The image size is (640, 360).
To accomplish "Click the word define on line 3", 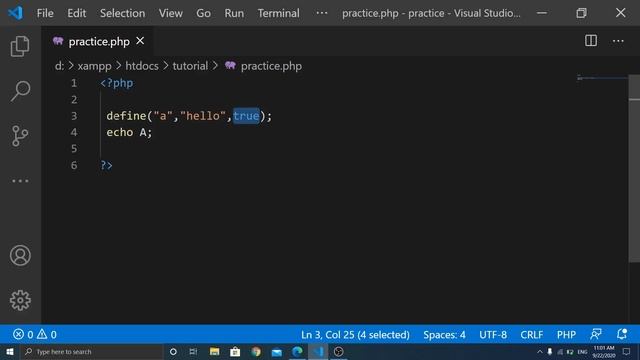I will point(126,116).
